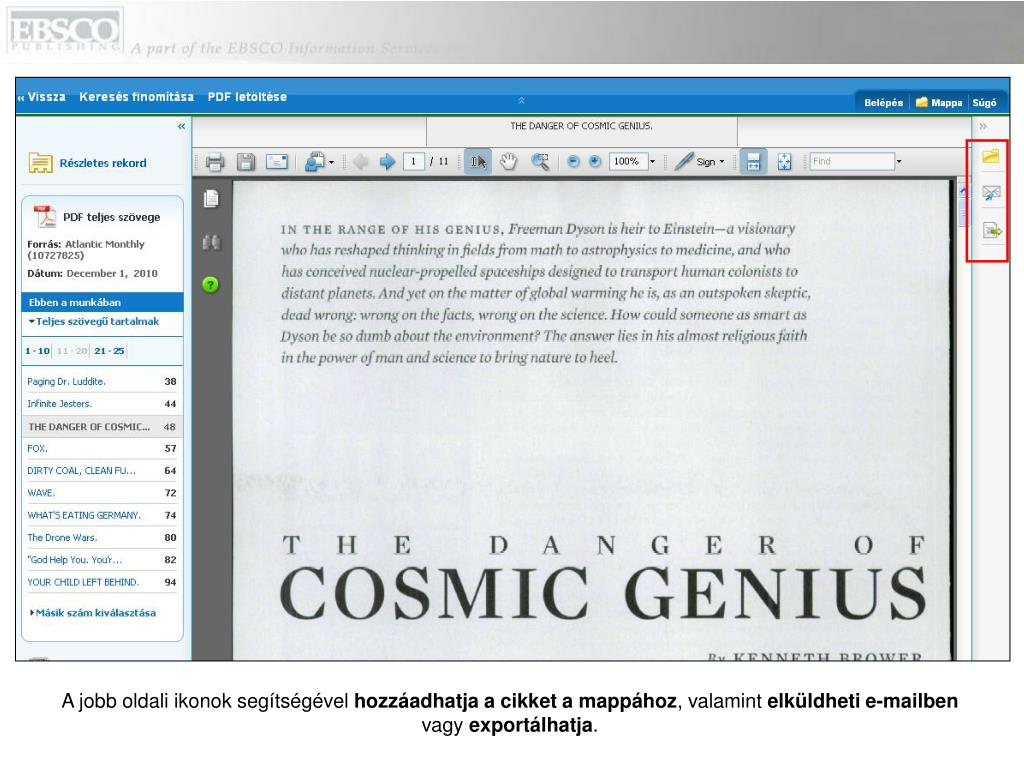Viewport: 1024px width, 768px height.
Task: Open the collaborate dropdown arrow
Action: tap(331, 162)
